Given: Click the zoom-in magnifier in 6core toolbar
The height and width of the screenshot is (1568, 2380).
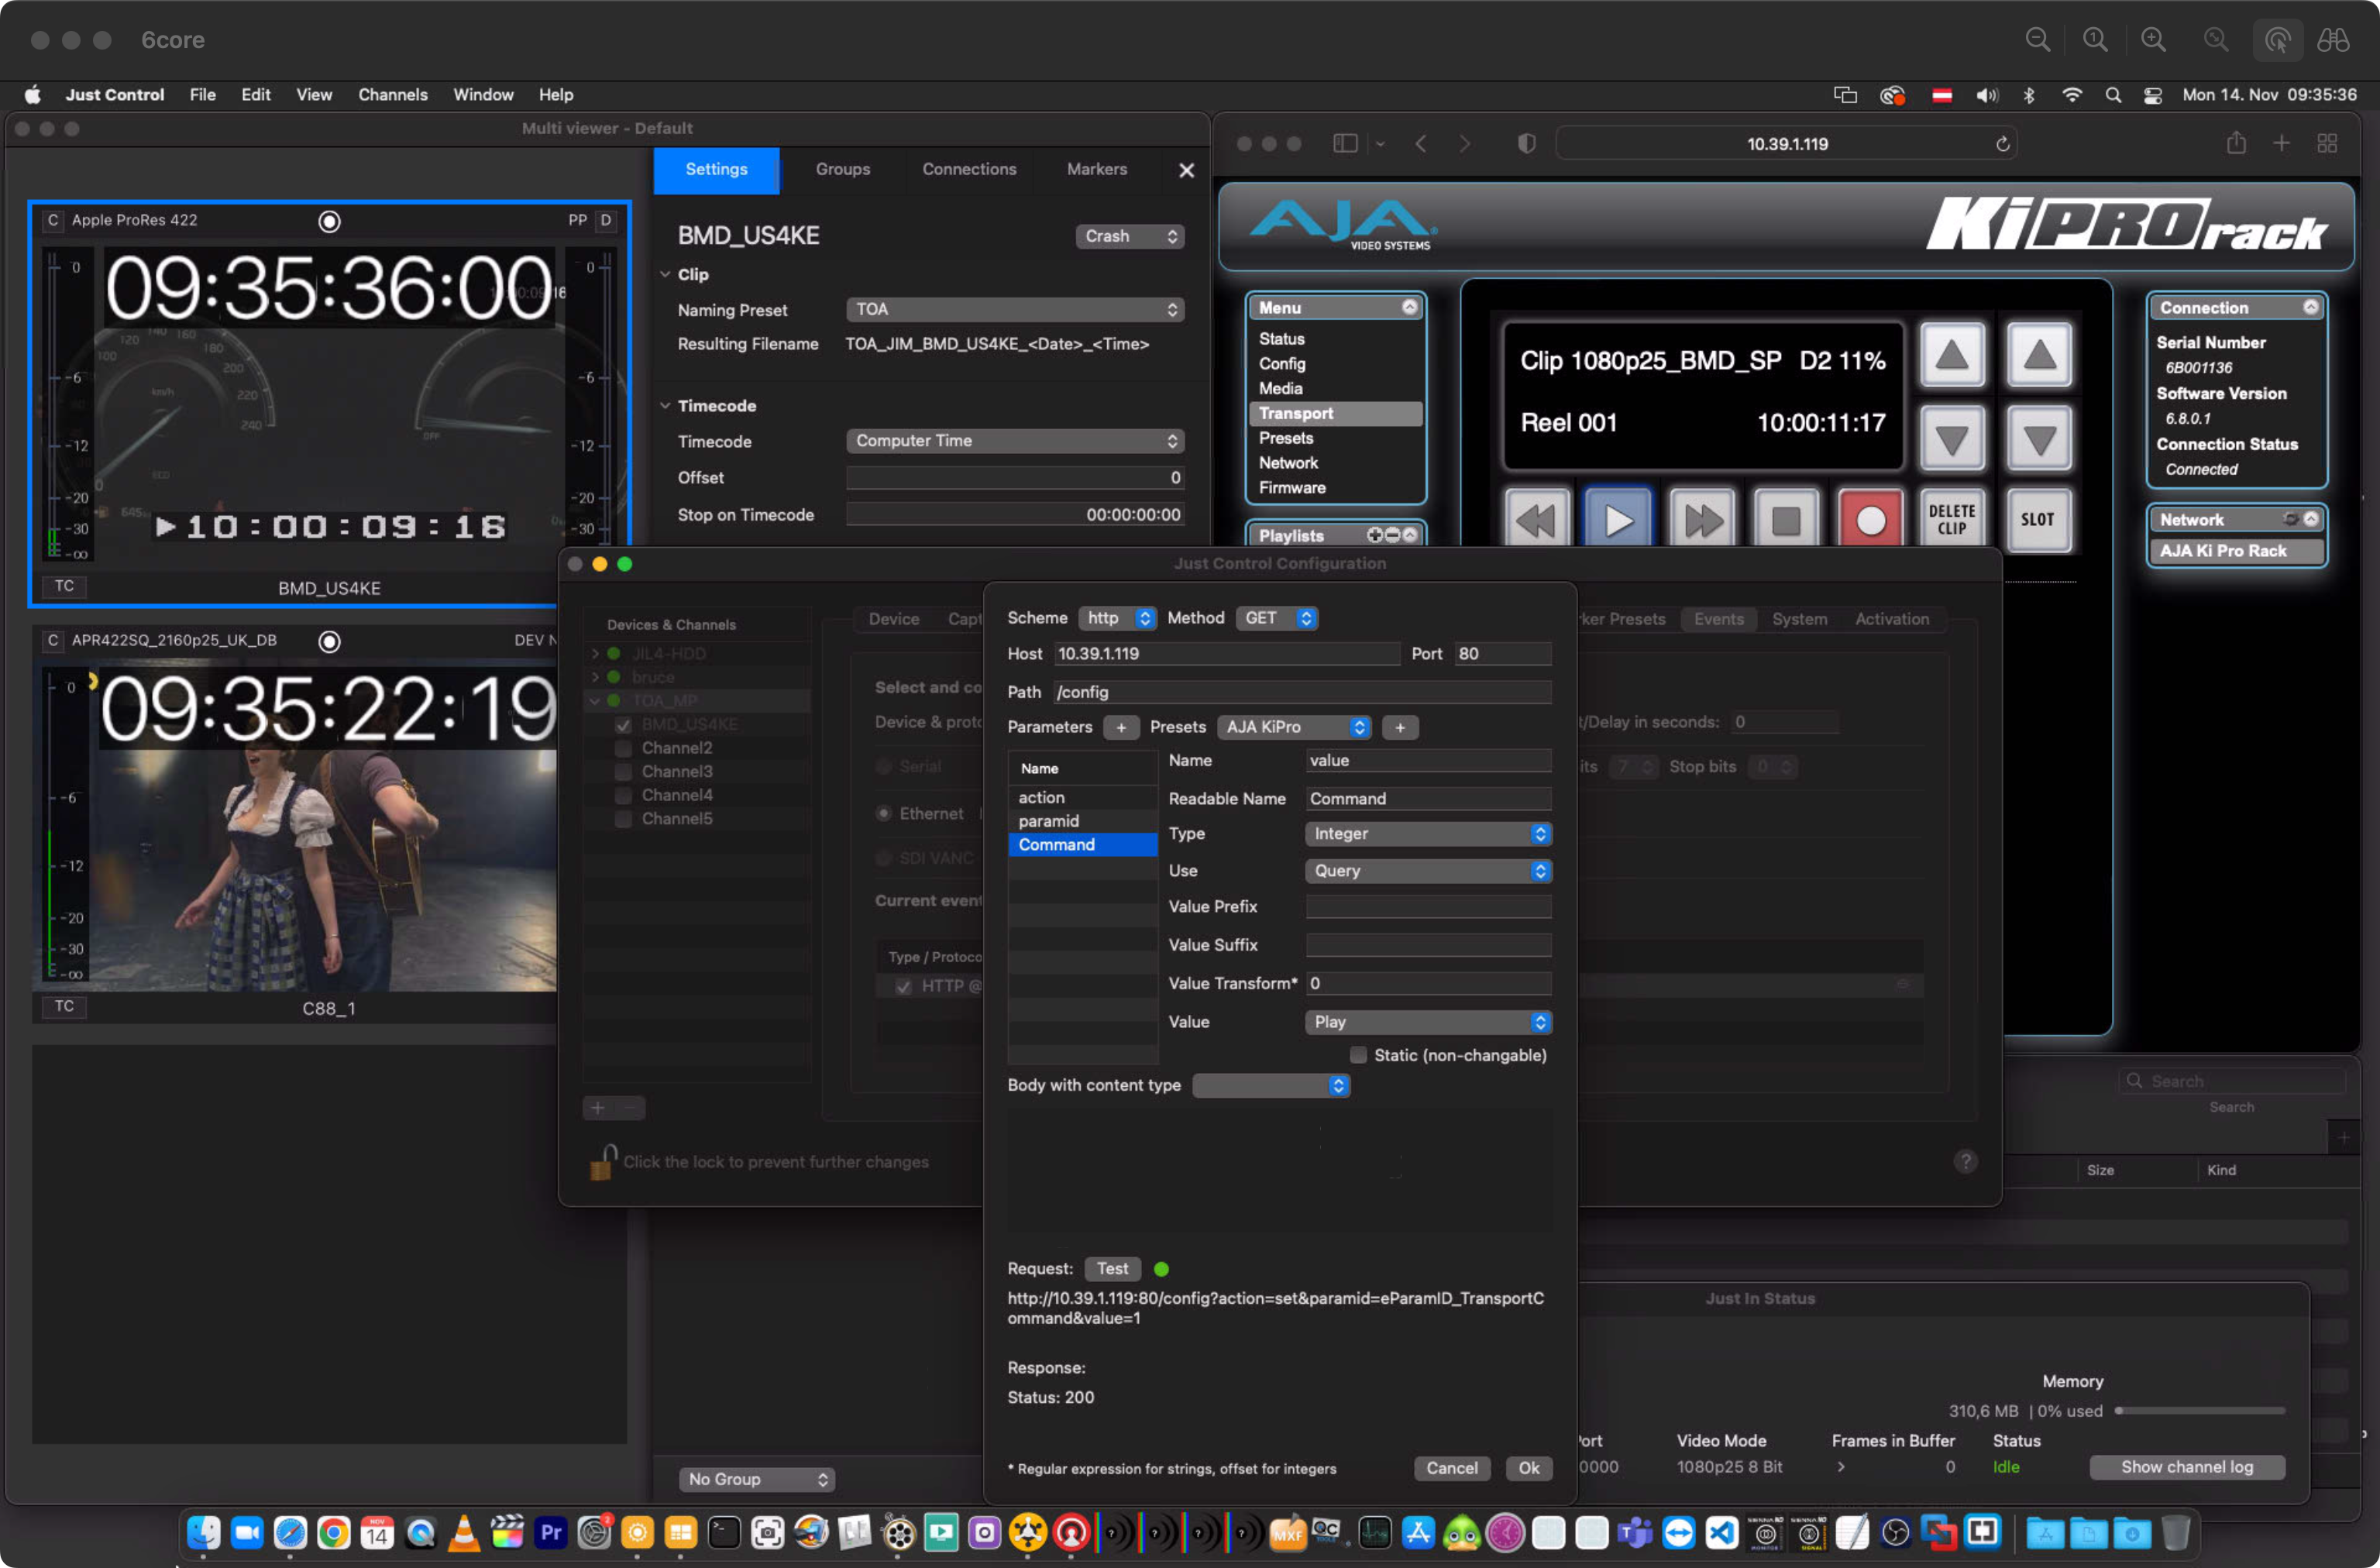Looking at the screenshot, I should 2153,39.
